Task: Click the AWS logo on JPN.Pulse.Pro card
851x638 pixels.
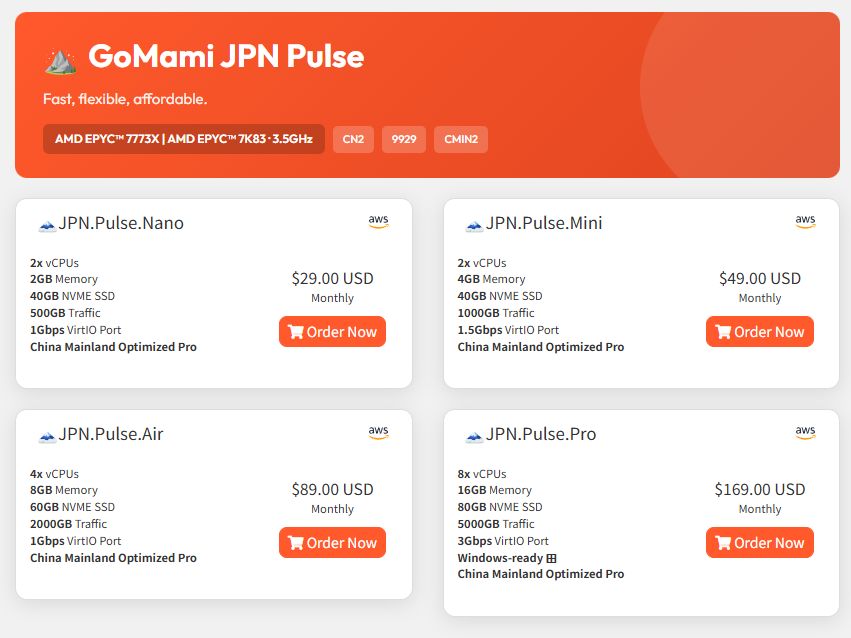Action: [805, 433]
